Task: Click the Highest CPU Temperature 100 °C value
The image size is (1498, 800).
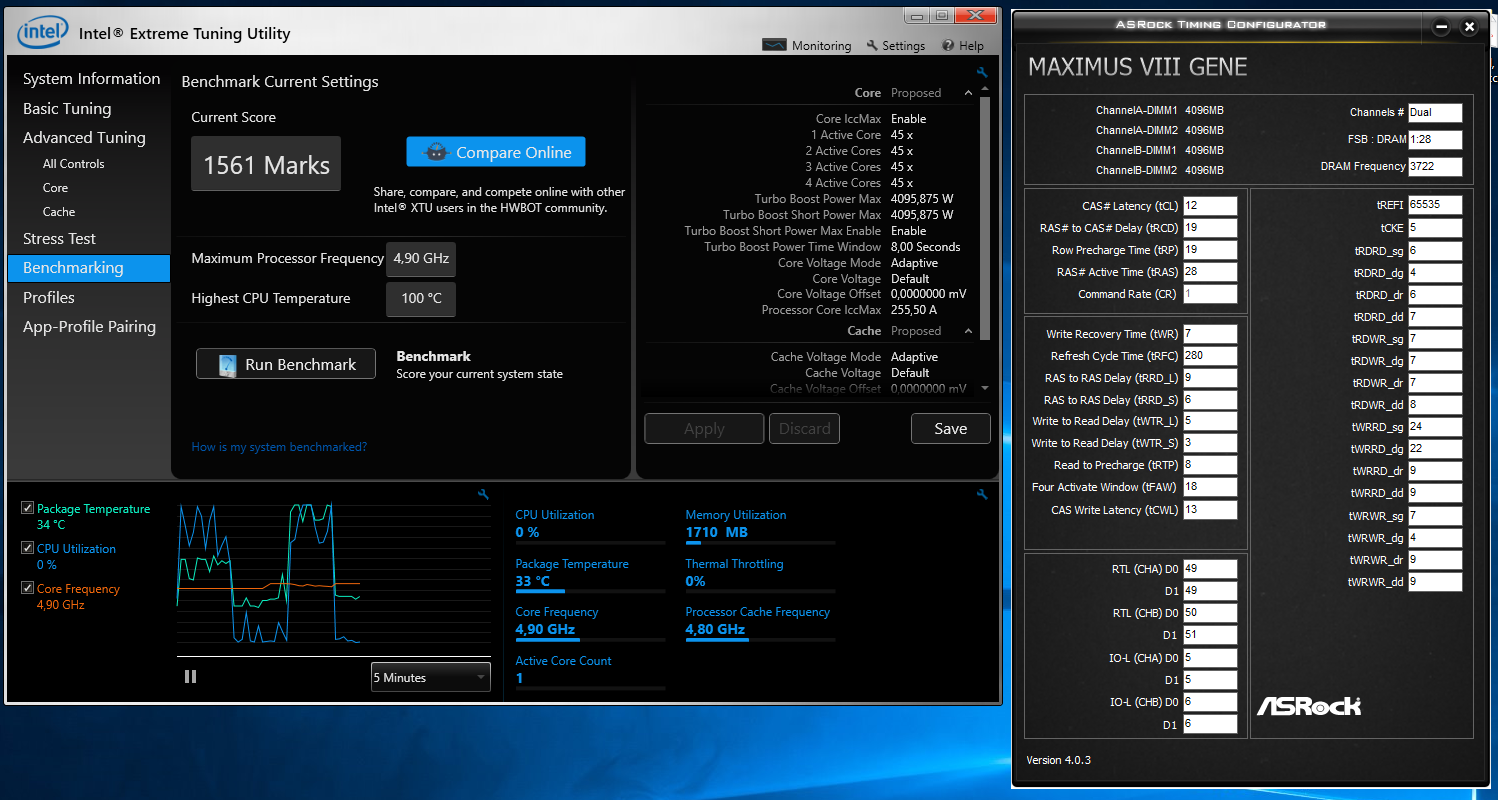Action: 421,299
